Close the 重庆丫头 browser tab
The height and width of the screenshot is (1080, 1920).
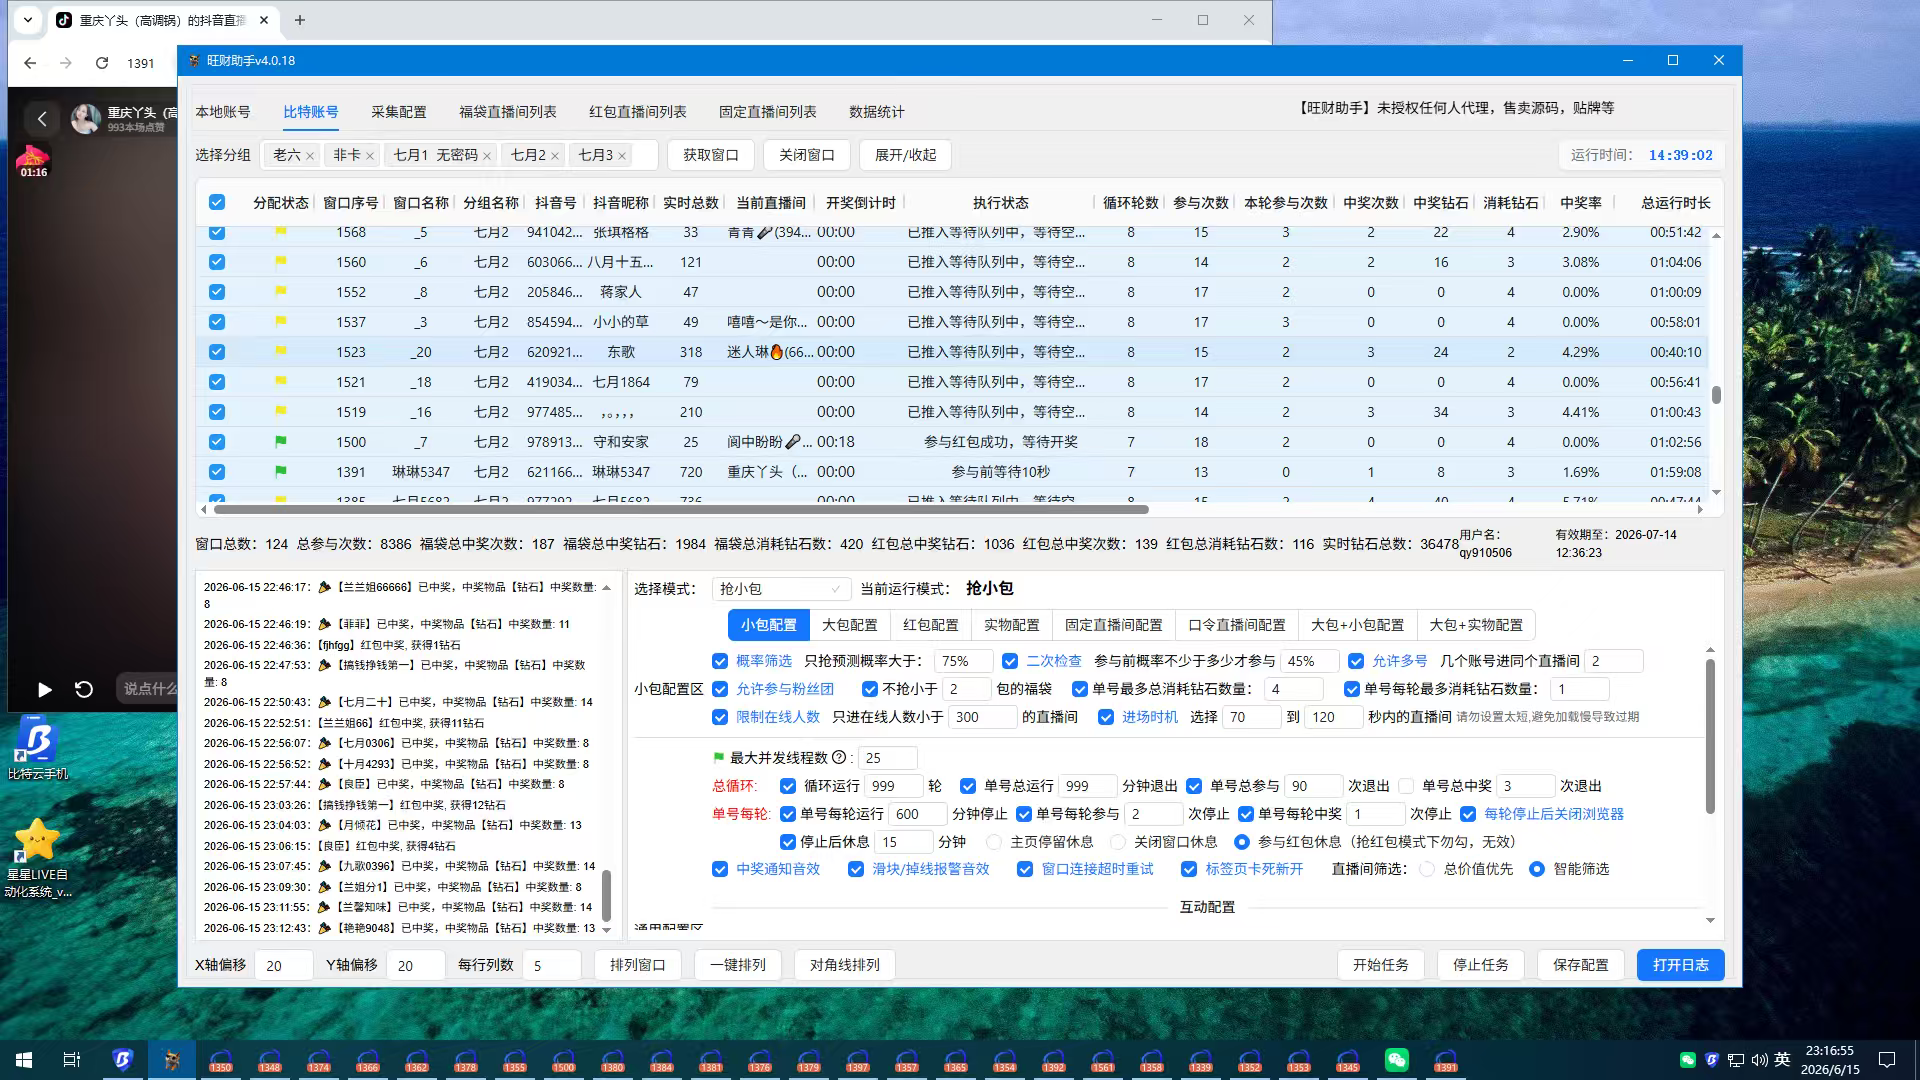click(264, 20)
